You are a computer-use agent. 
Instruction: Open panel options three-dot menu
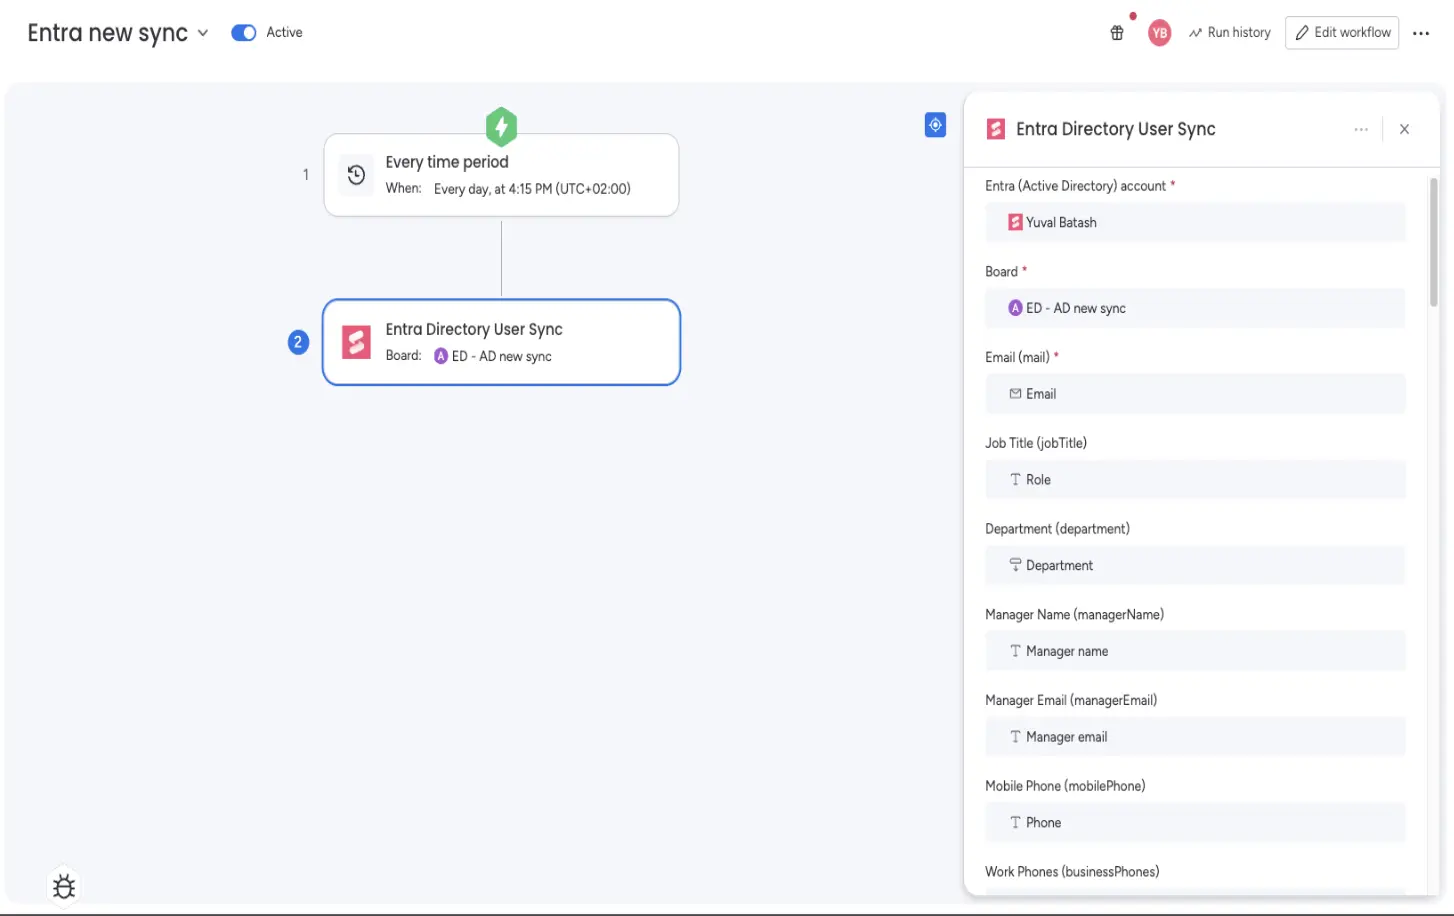coord(1361,129)
